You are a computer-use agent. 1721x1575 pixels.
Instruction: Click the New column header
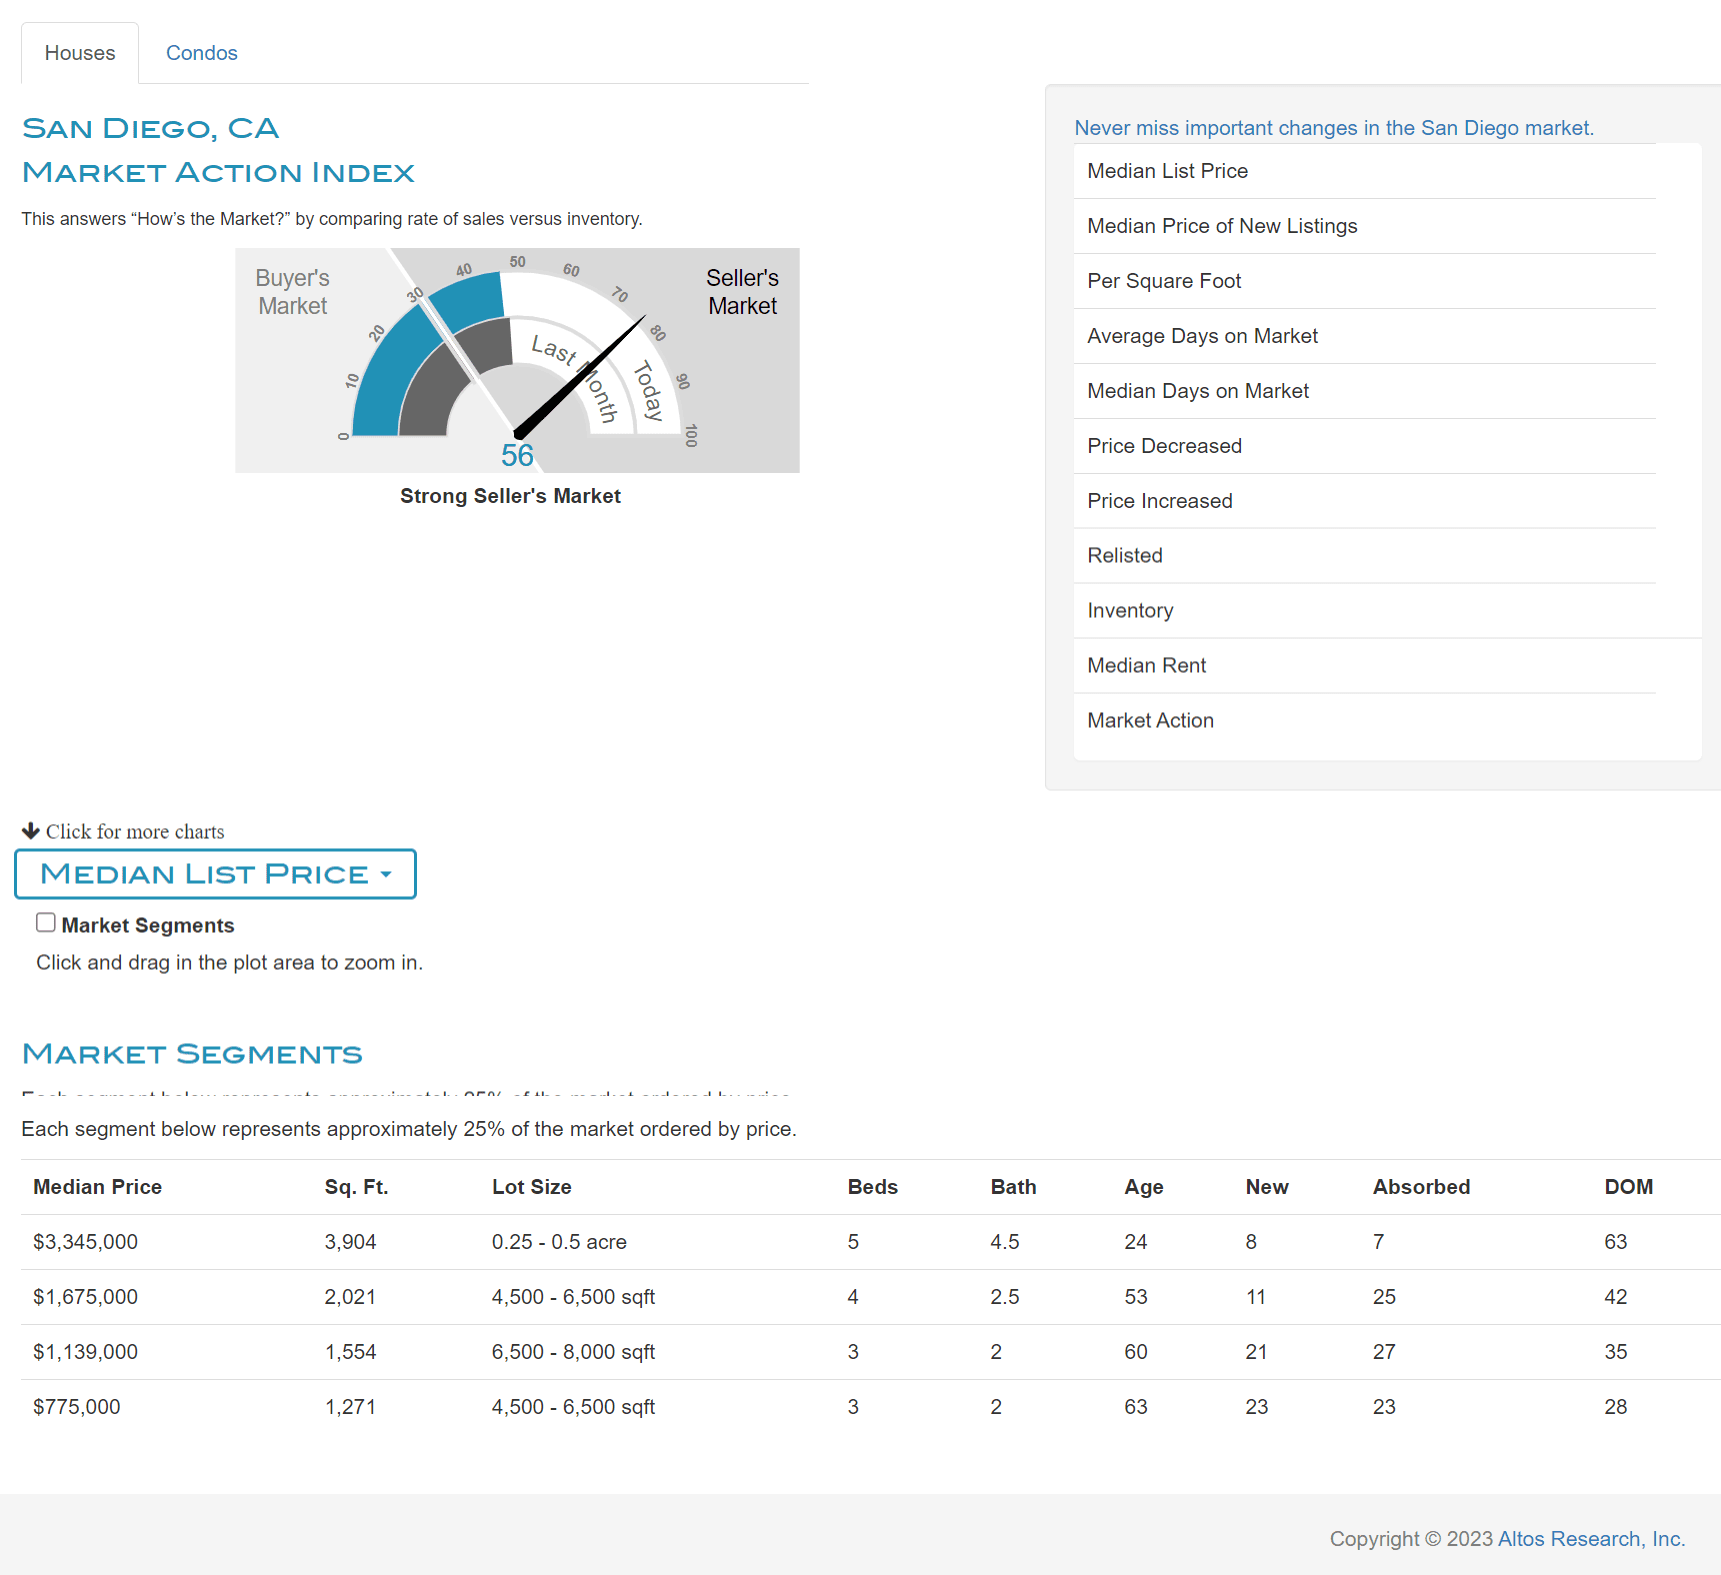(1267, 1187)
